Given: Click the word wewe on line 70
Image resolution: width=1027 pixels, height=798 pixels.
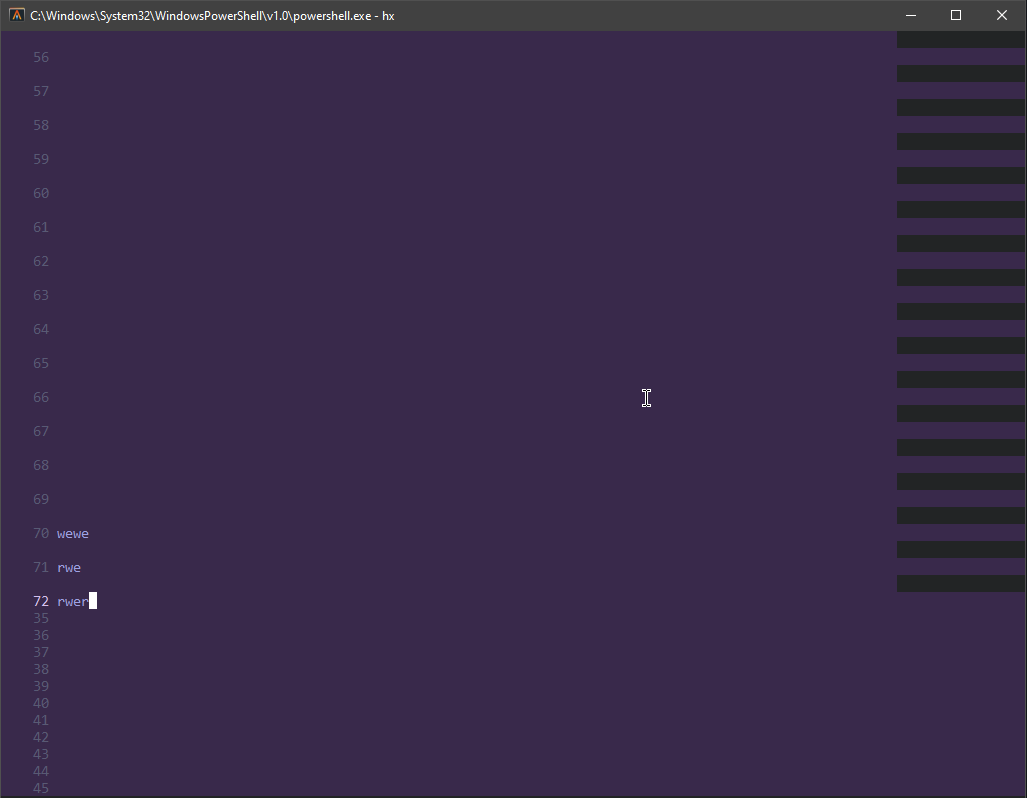Looking at the screenshot, I should pos(72,533).
